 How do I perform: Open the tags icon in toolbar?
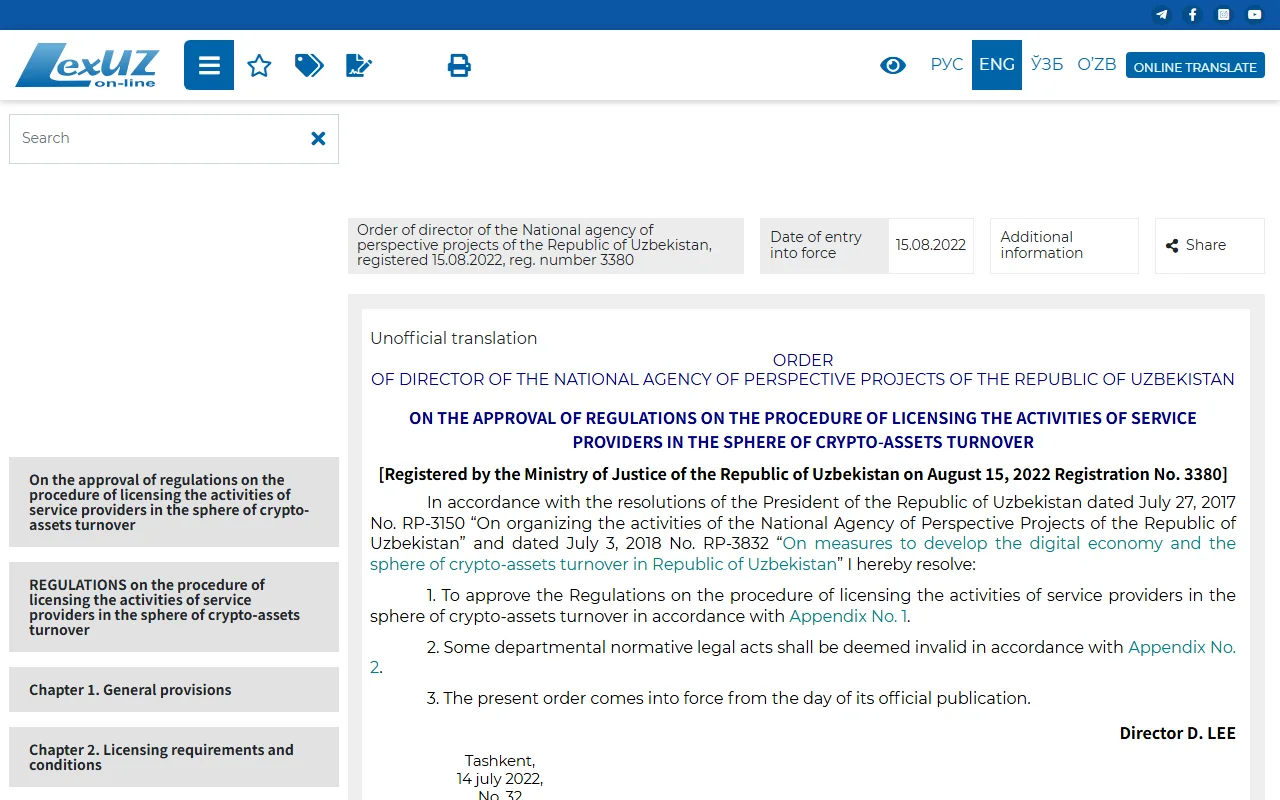click(309, 66)
